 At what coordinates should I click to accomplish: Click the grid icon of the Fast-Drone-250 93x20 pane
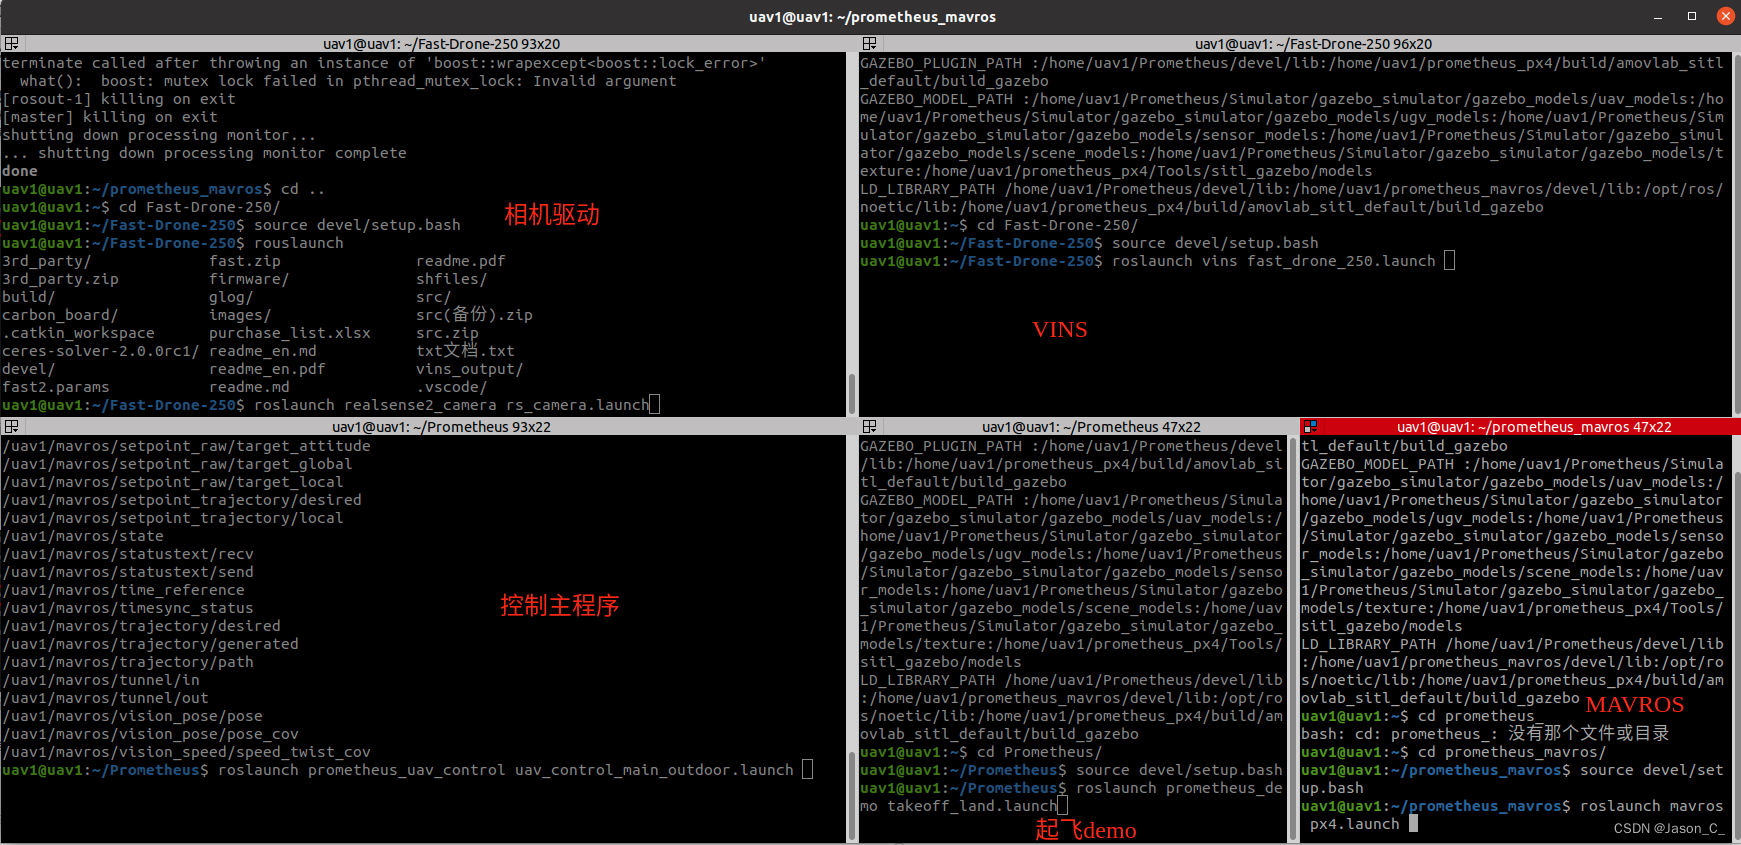[x=11, y=44]
